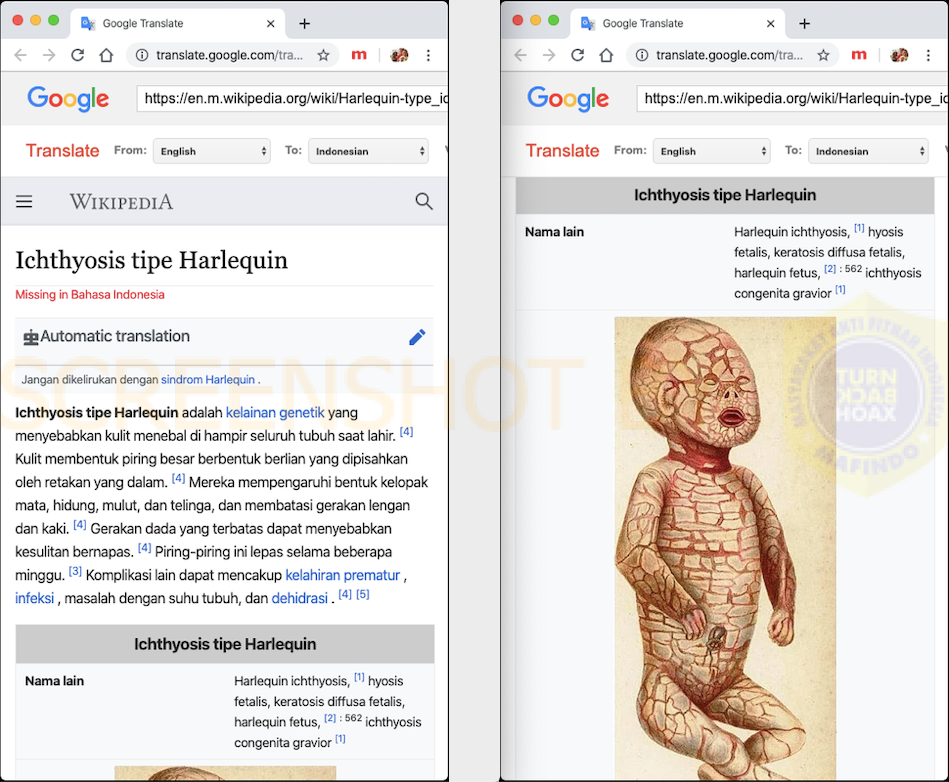Image resolution: width=949 pixels, height=782 pixels.
Task: Open the 'dehidrasi' link
Action: (x=300, y=598)
